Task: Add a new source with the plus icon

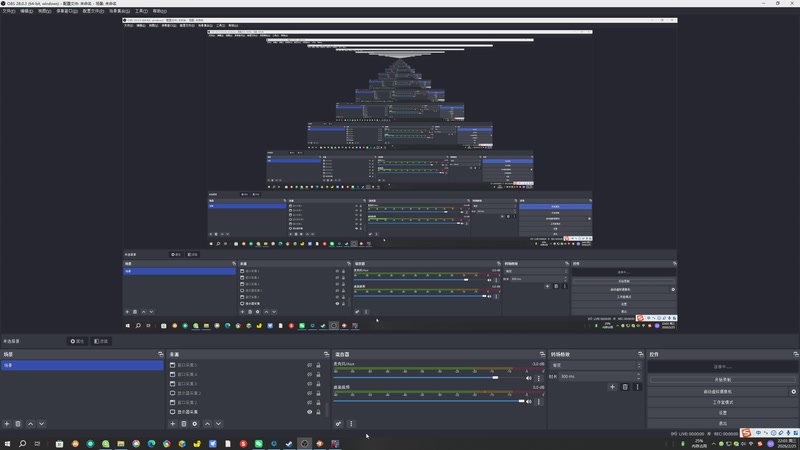Action: click(172, 423)
